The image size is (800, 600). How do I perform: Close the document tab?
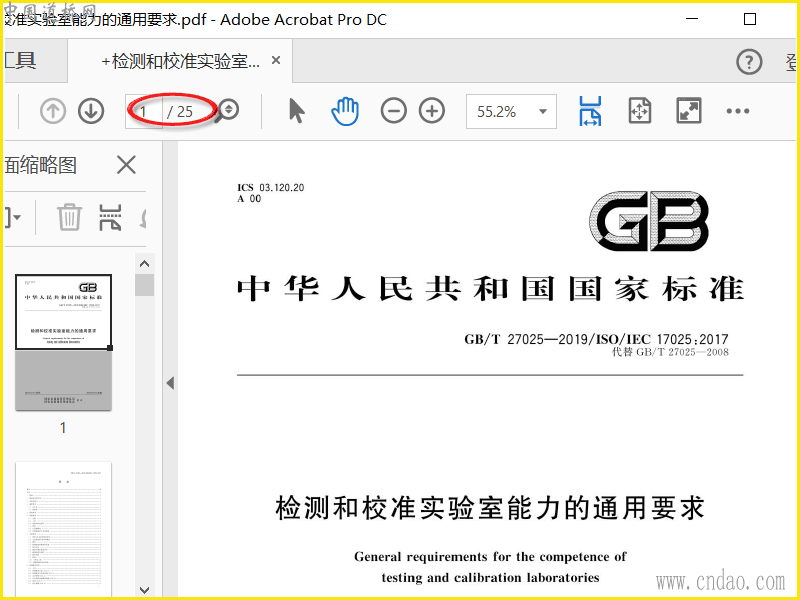276,60
